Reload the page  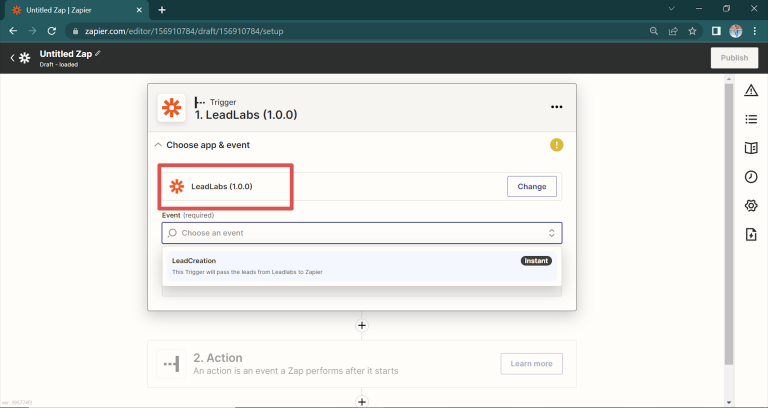click(51, 31)
